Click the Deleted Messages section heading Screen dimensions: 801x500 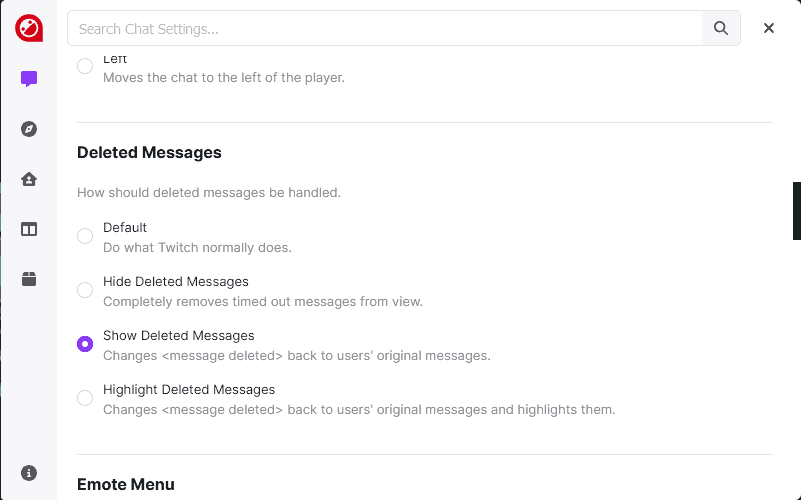point(149,153)
